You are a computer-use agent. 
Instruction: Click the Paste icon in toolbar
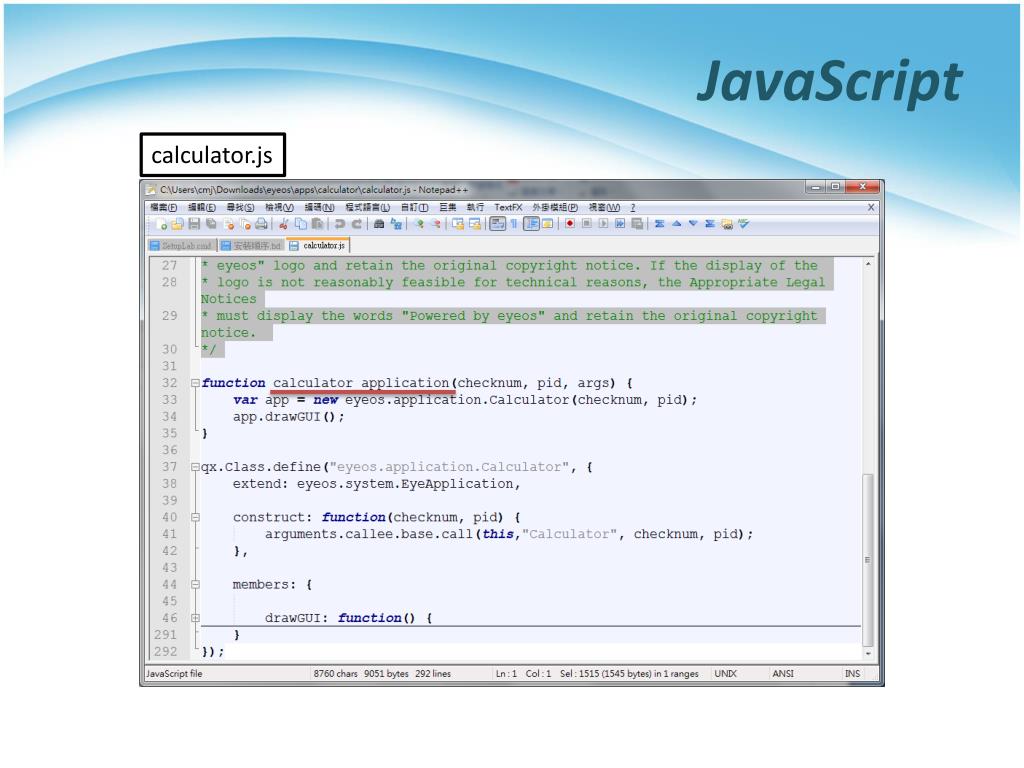(x=317, y=224)
